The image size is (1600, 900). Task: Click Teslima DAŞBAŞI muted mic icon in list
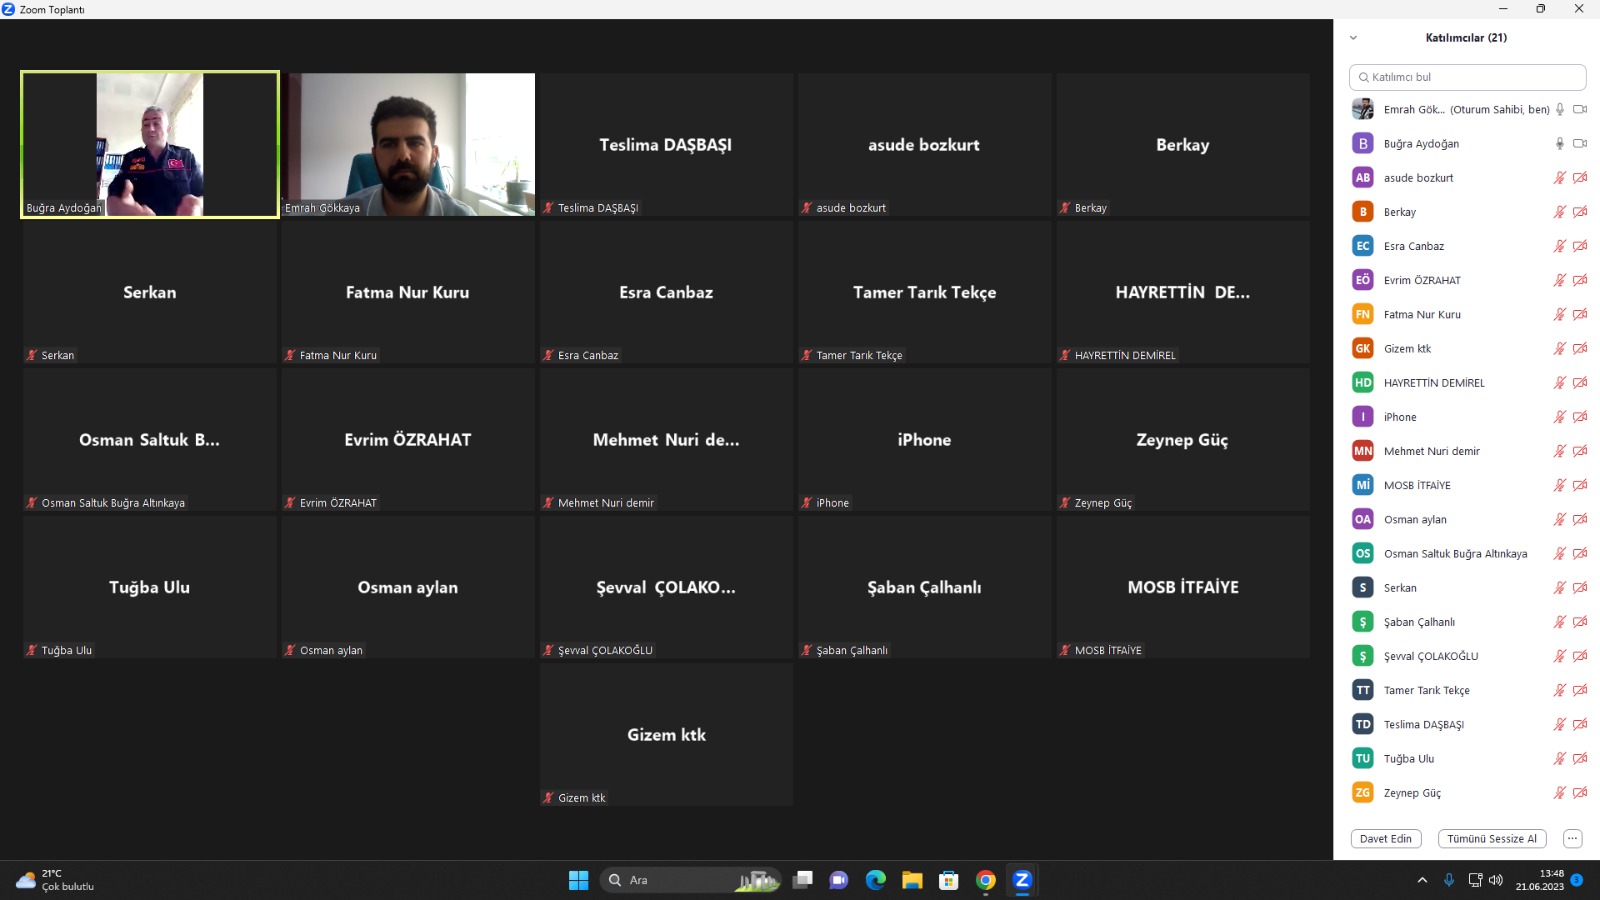1559,724
